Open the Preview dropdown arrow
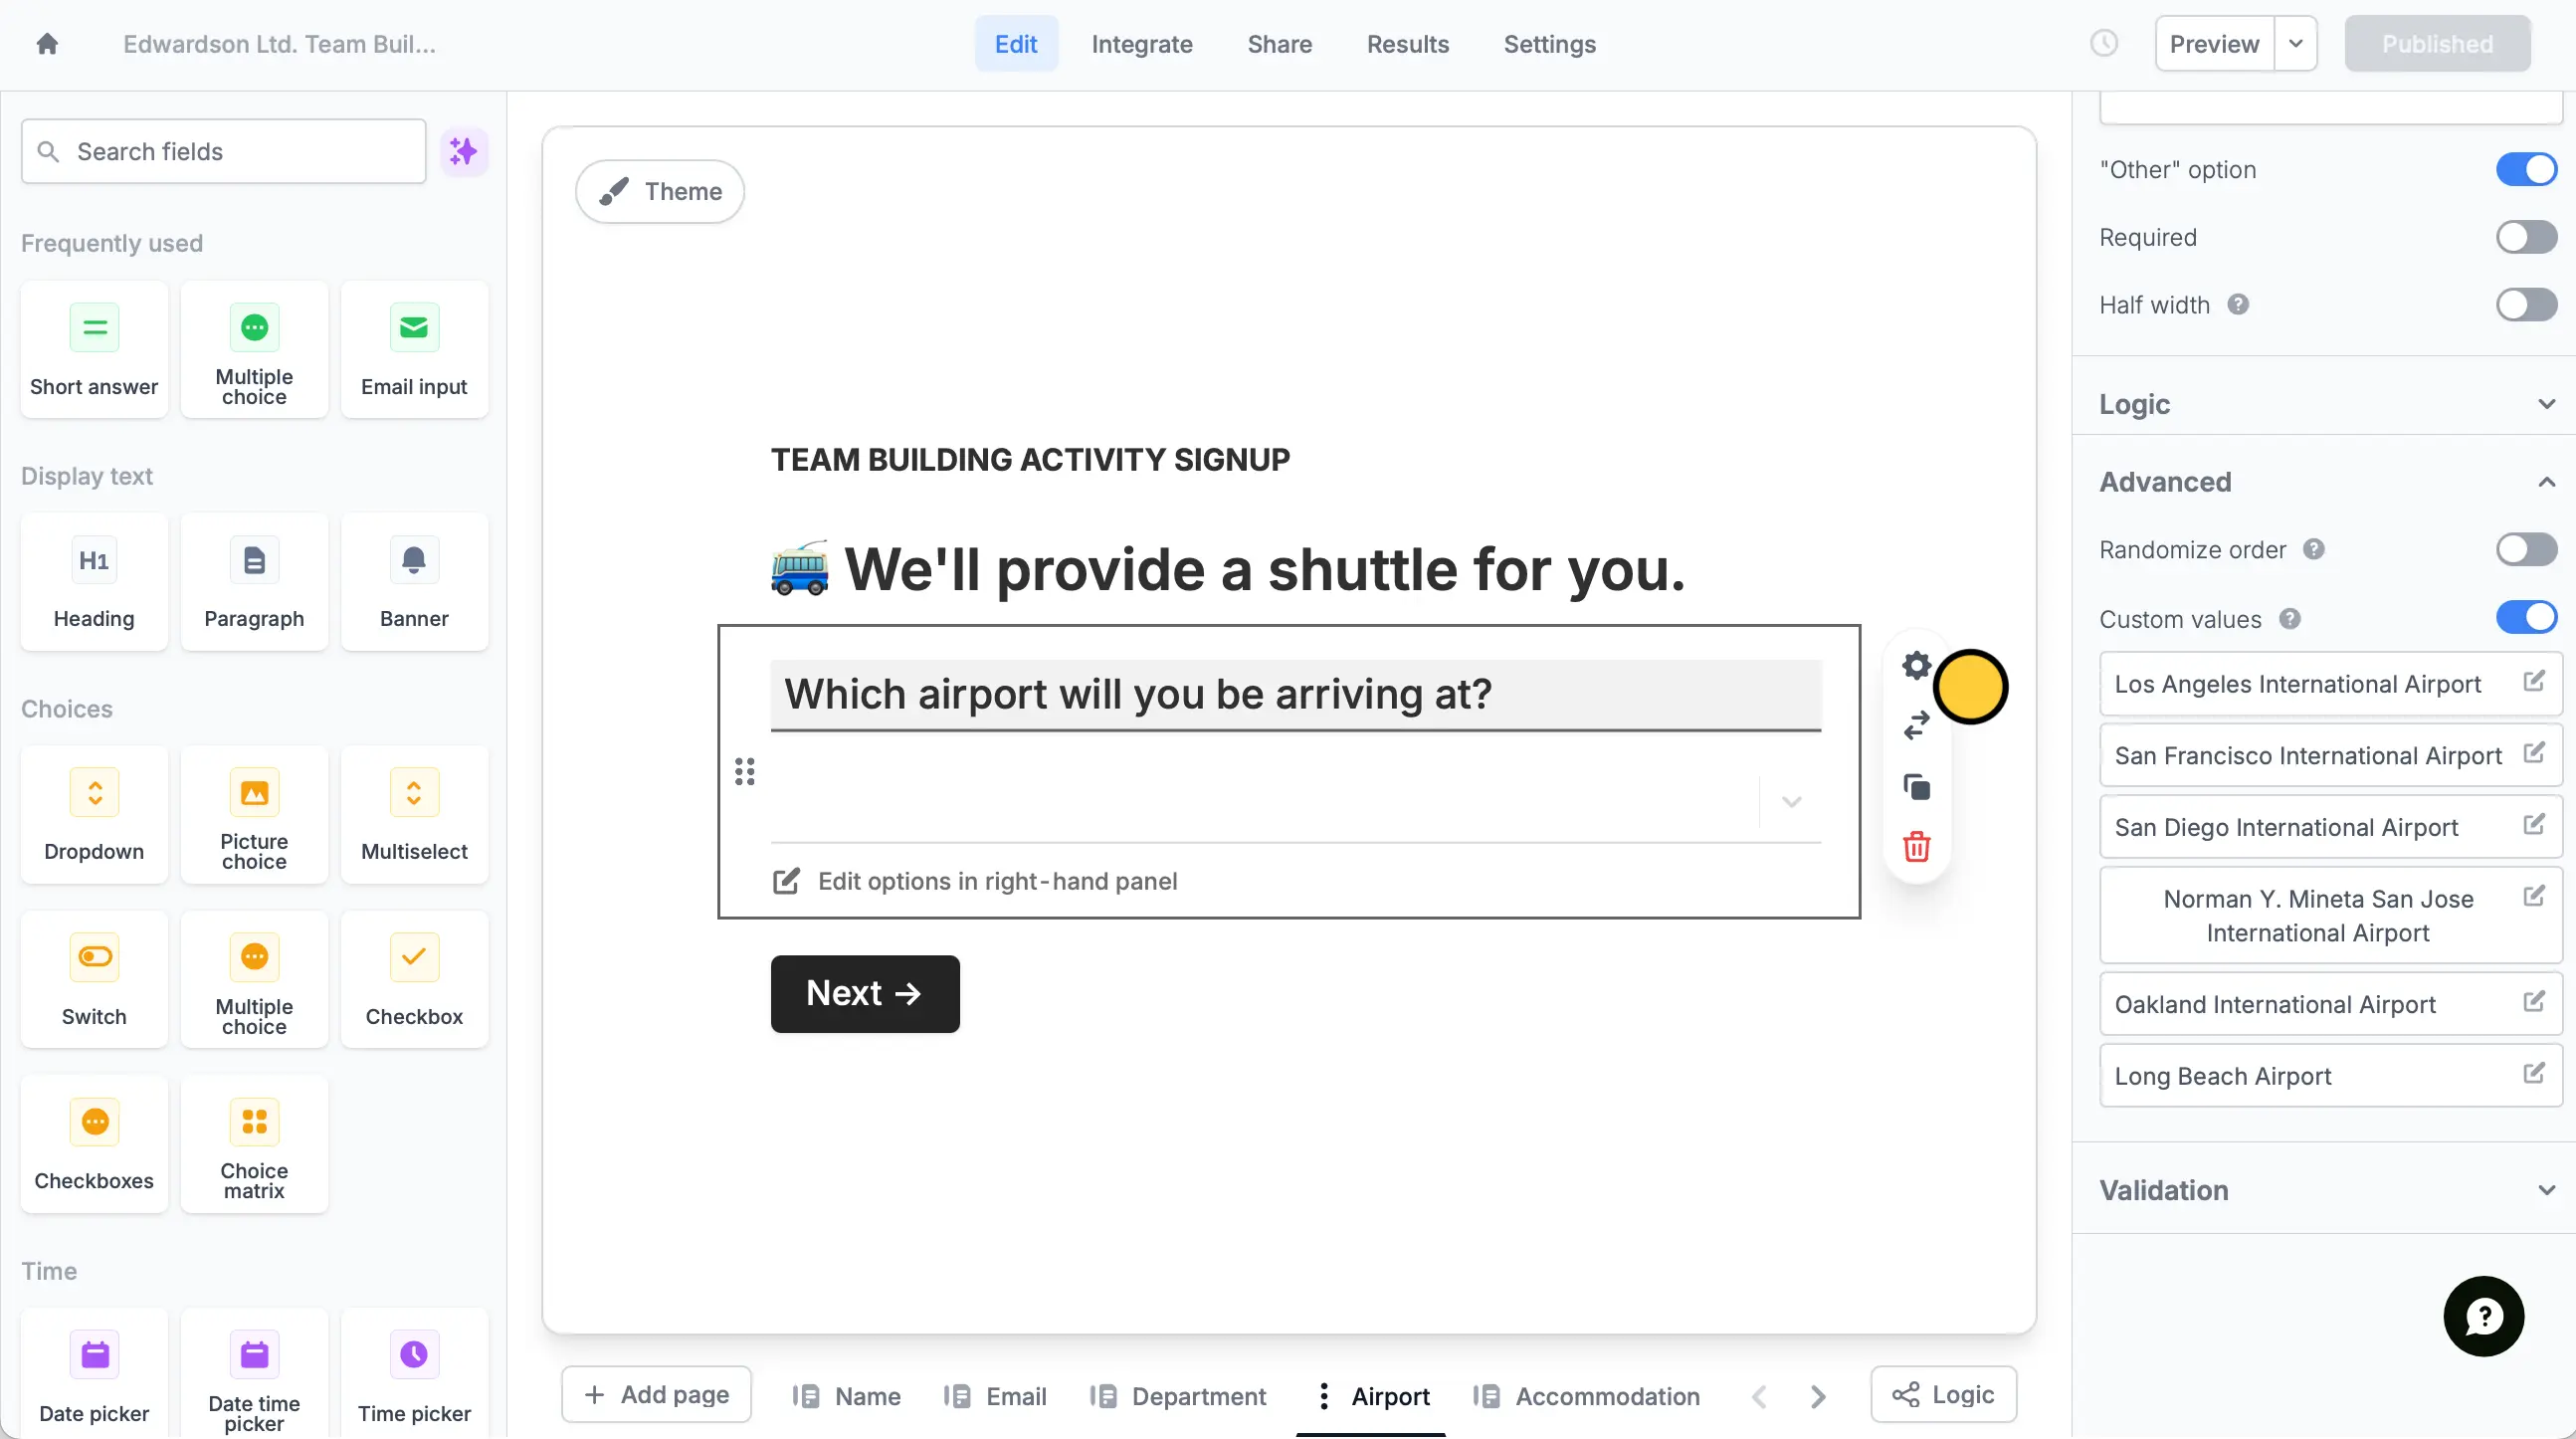 2296,44
